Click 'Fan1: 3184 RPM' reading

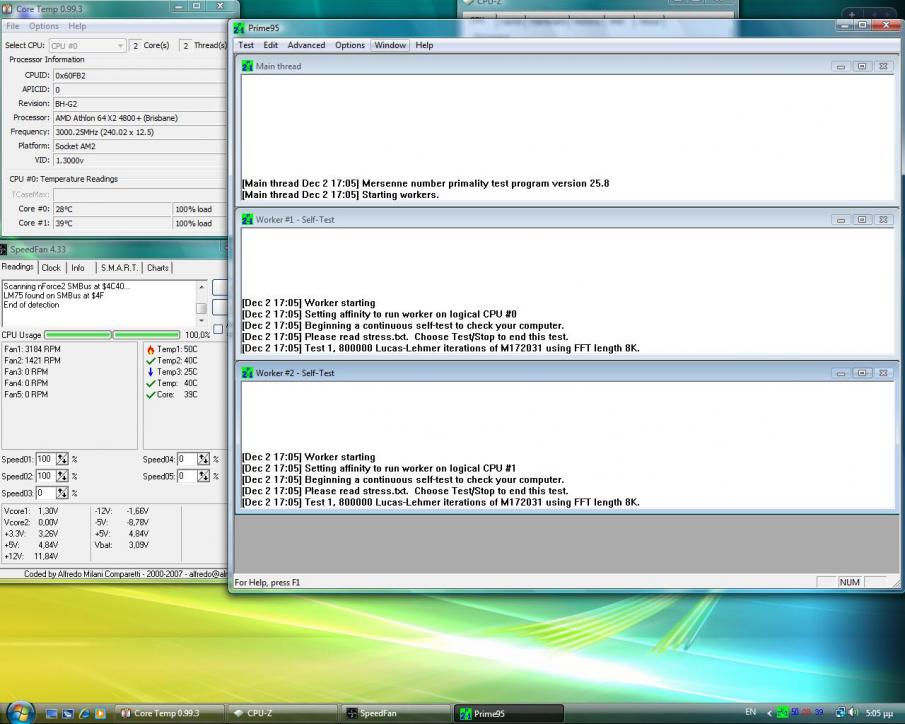(32, 349)
